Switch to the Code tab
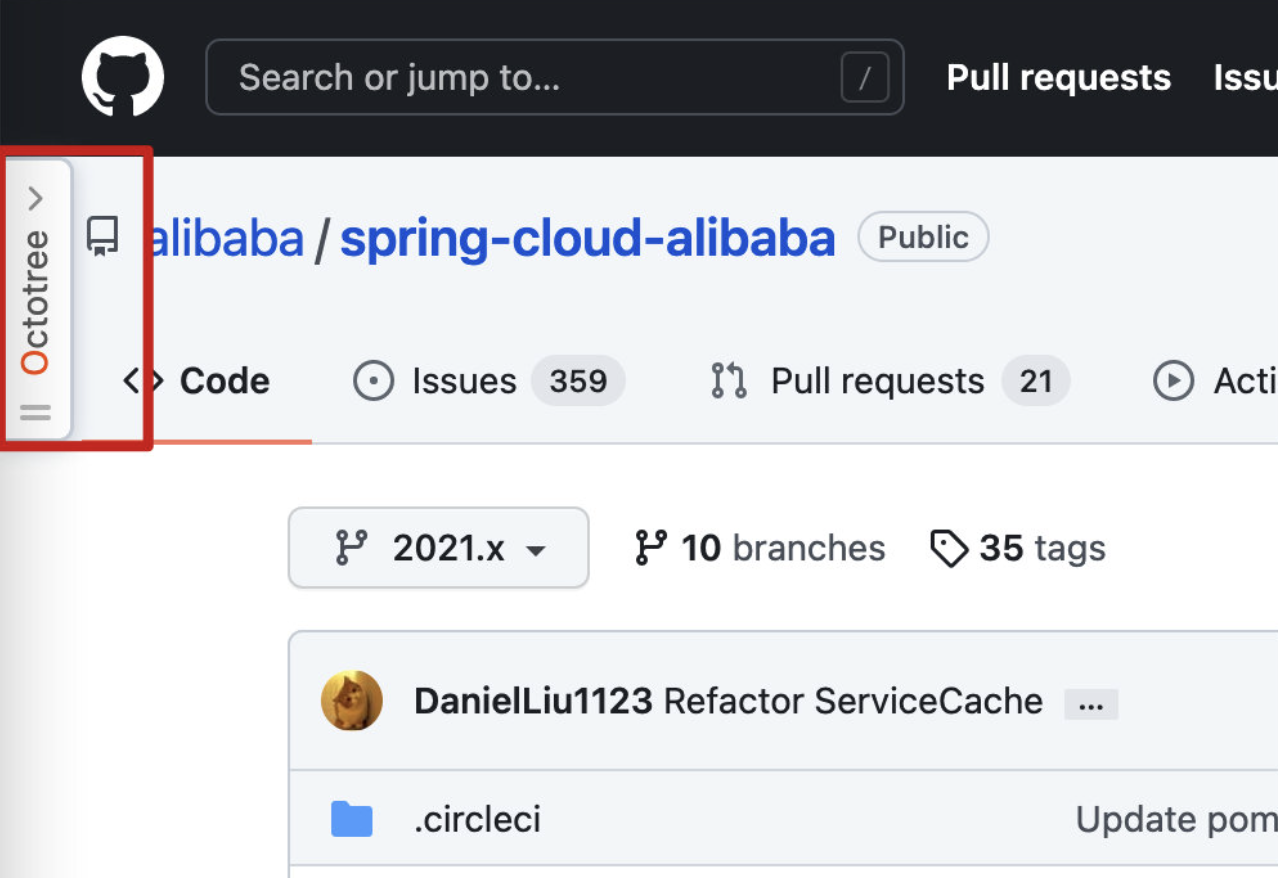Image resolution: width=1278 pixels, height=878 pixels. pos(200,381)
